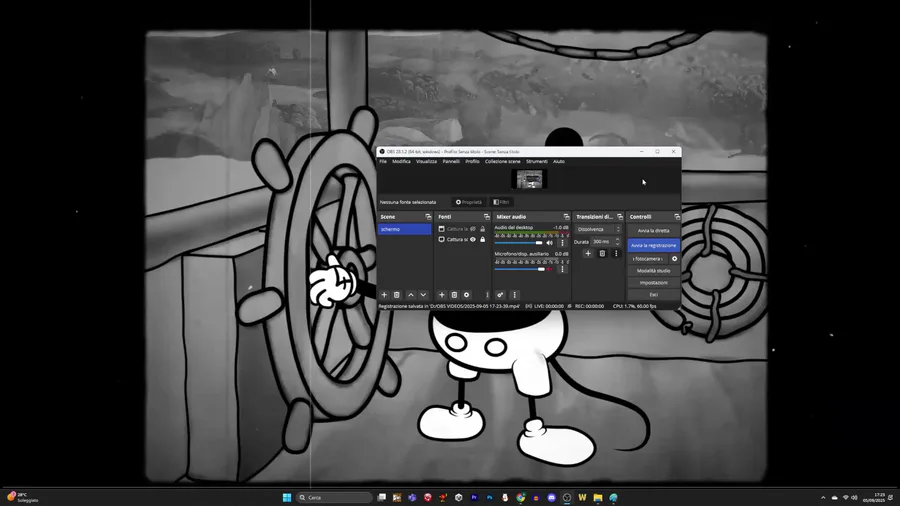This screenshot has height=506, width=900.
Task: Open the Windows Start menu
Action: click(287, 497)
